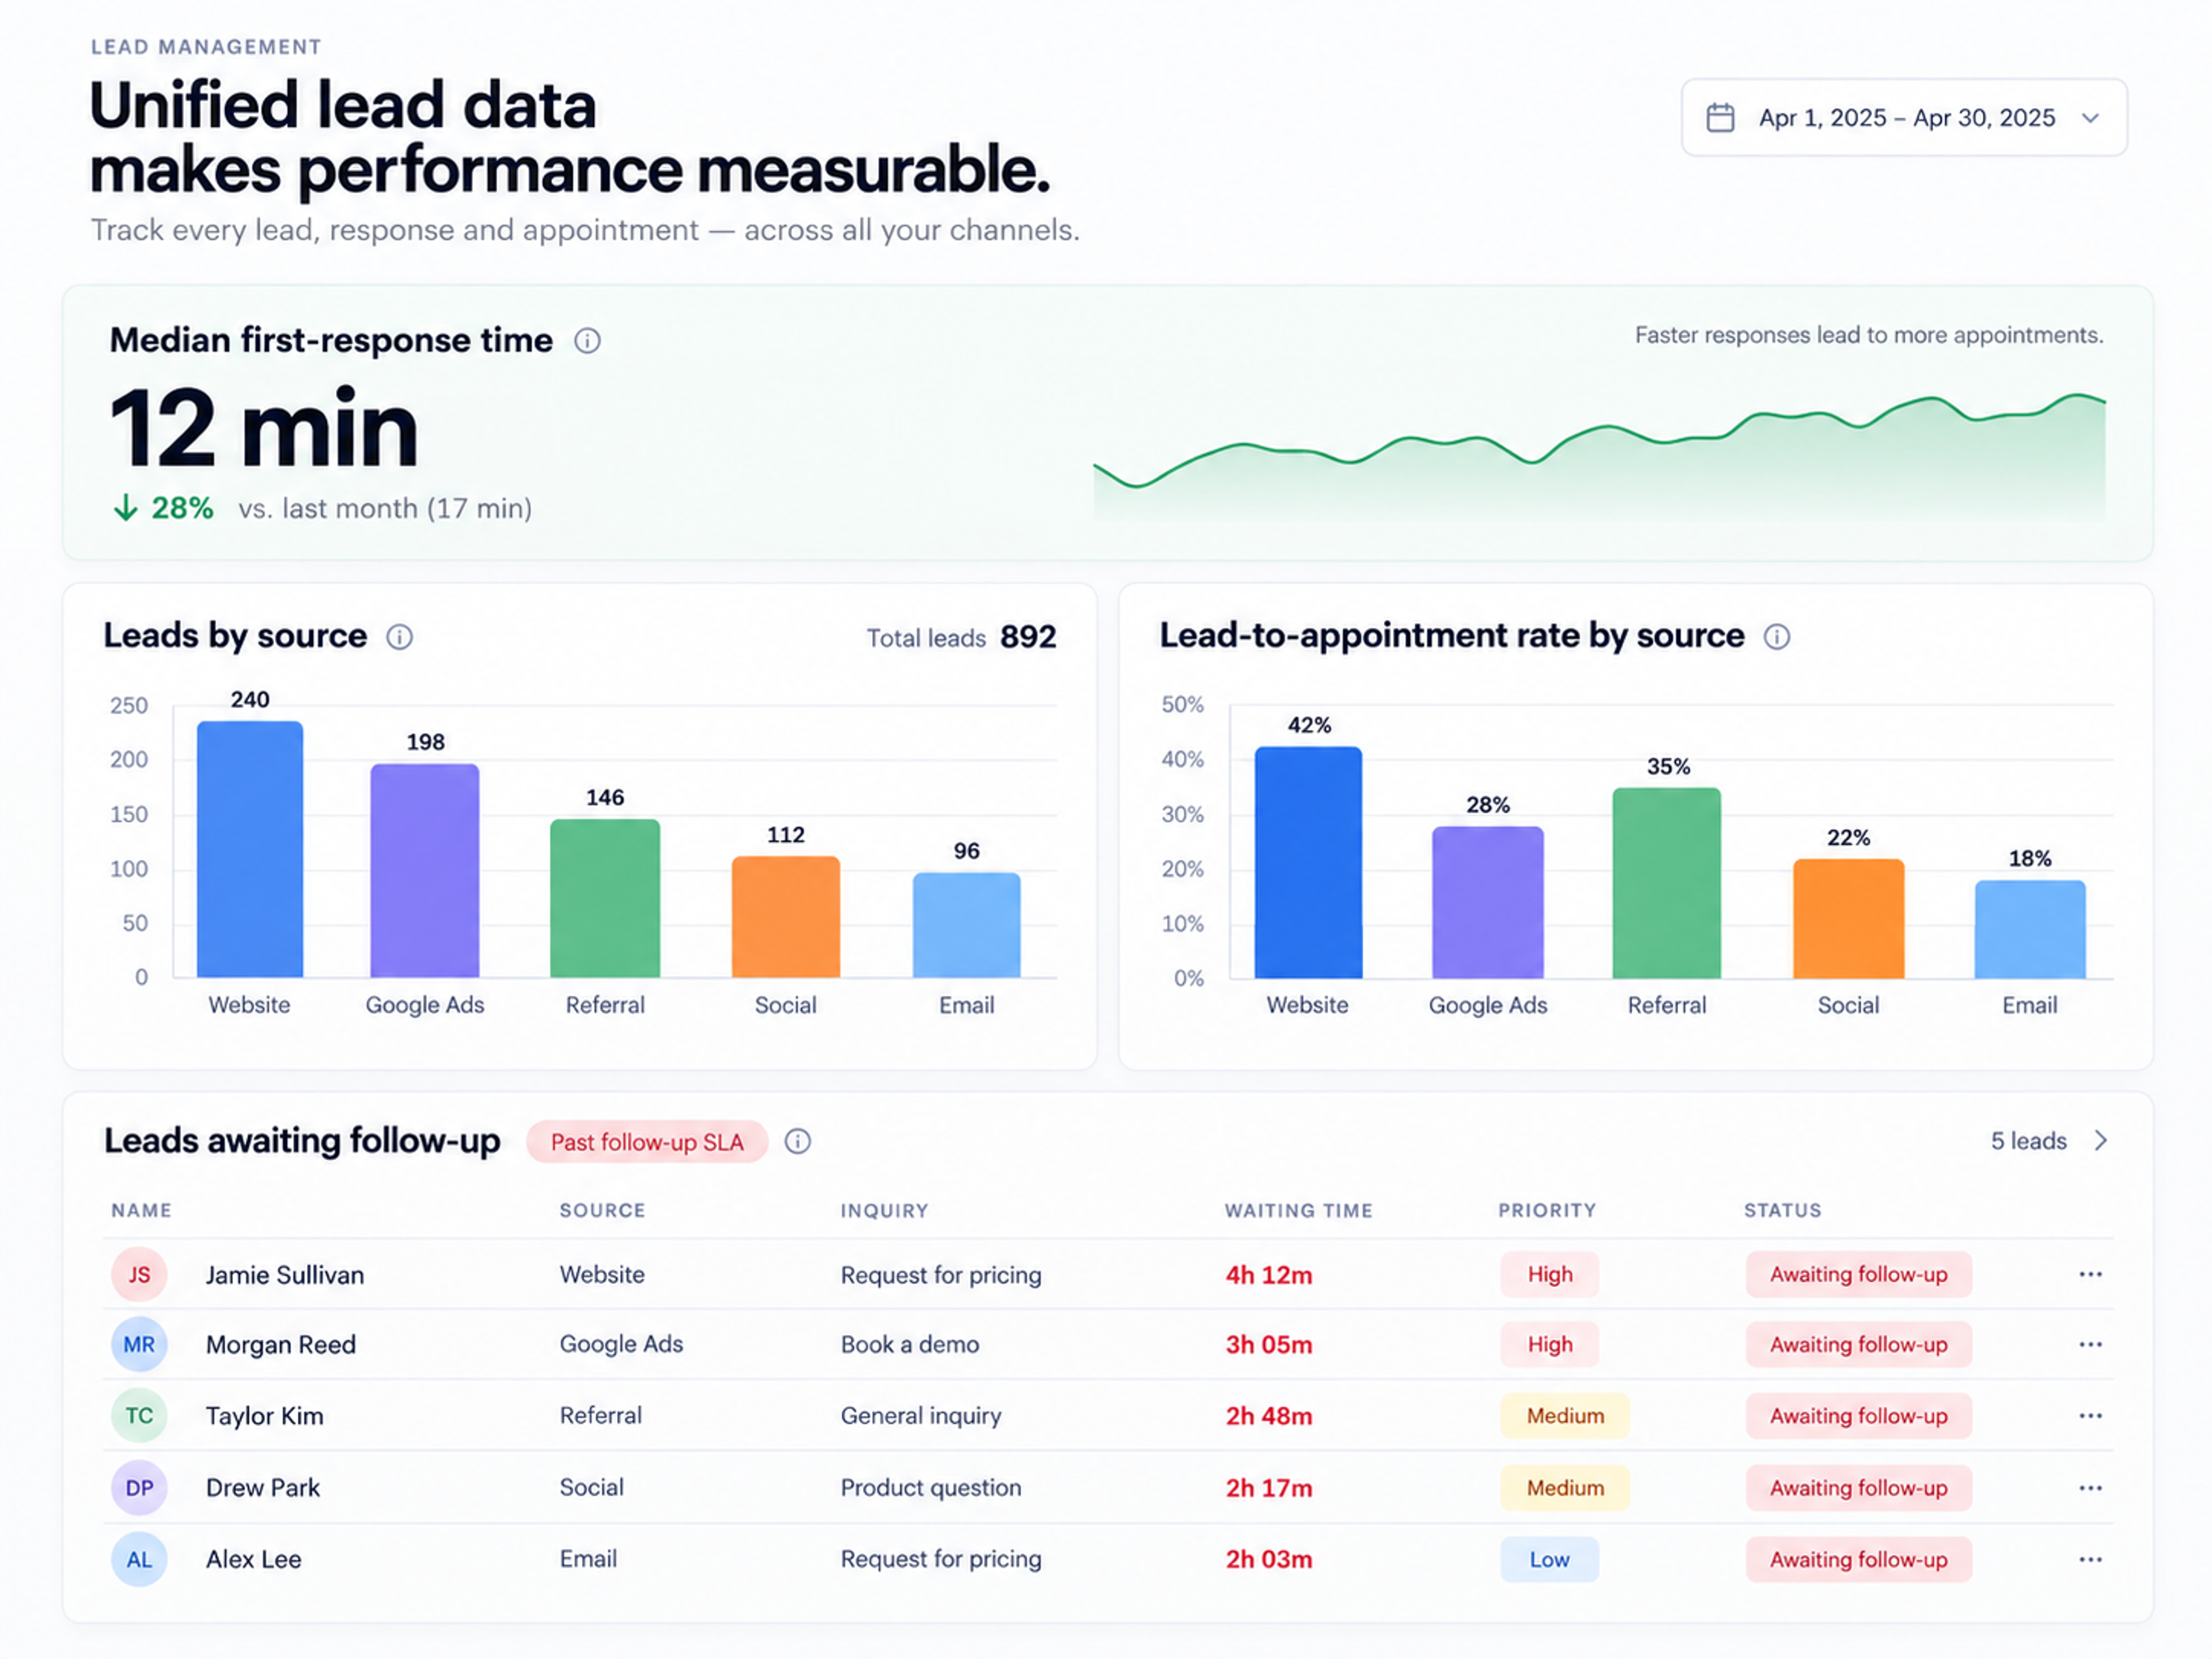Click Awaiting follow-up status for Morgan Reed
Screen dimensions: 2212x1659
(1859, 1344)
